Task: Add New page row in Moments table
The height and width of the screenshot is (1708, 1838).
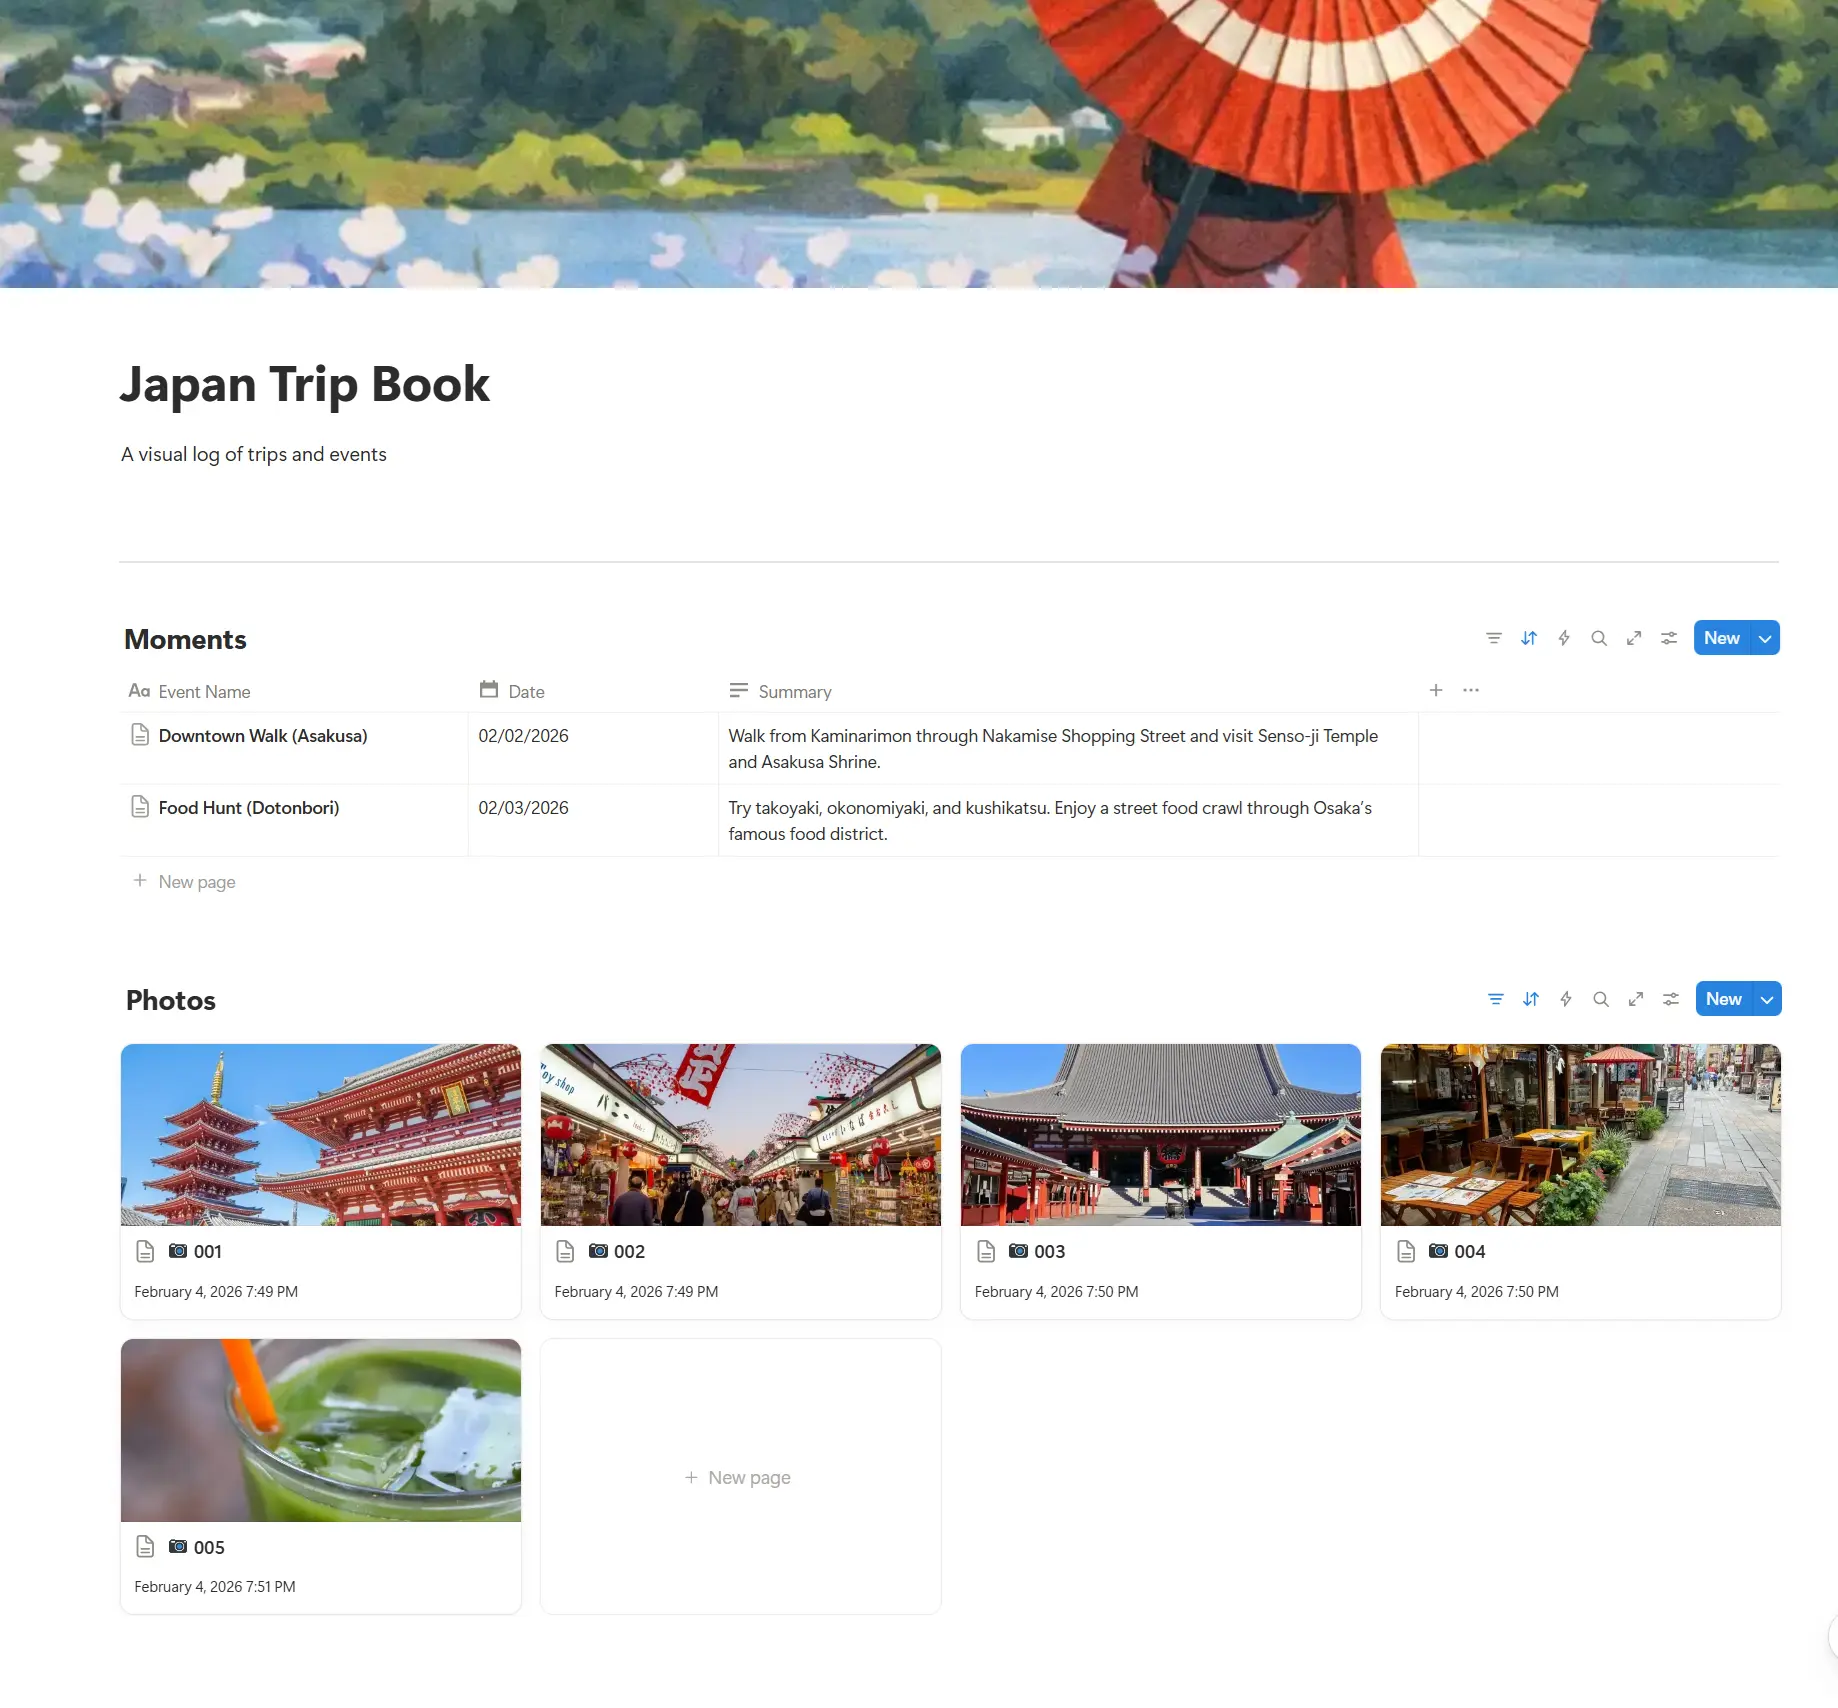Action: pos(197,881)
